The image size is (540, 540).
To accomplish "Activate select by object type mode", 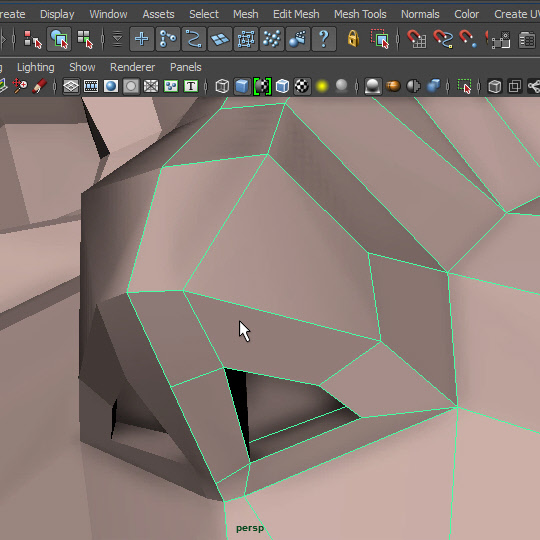I will coord(59,39).
